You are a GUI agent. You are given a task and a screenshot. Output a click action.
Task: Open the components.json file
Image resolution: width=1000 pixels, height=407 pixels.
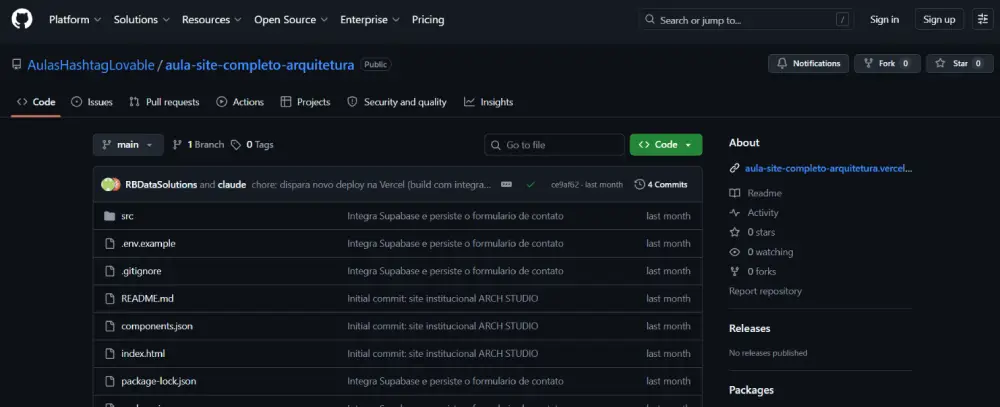157,326
